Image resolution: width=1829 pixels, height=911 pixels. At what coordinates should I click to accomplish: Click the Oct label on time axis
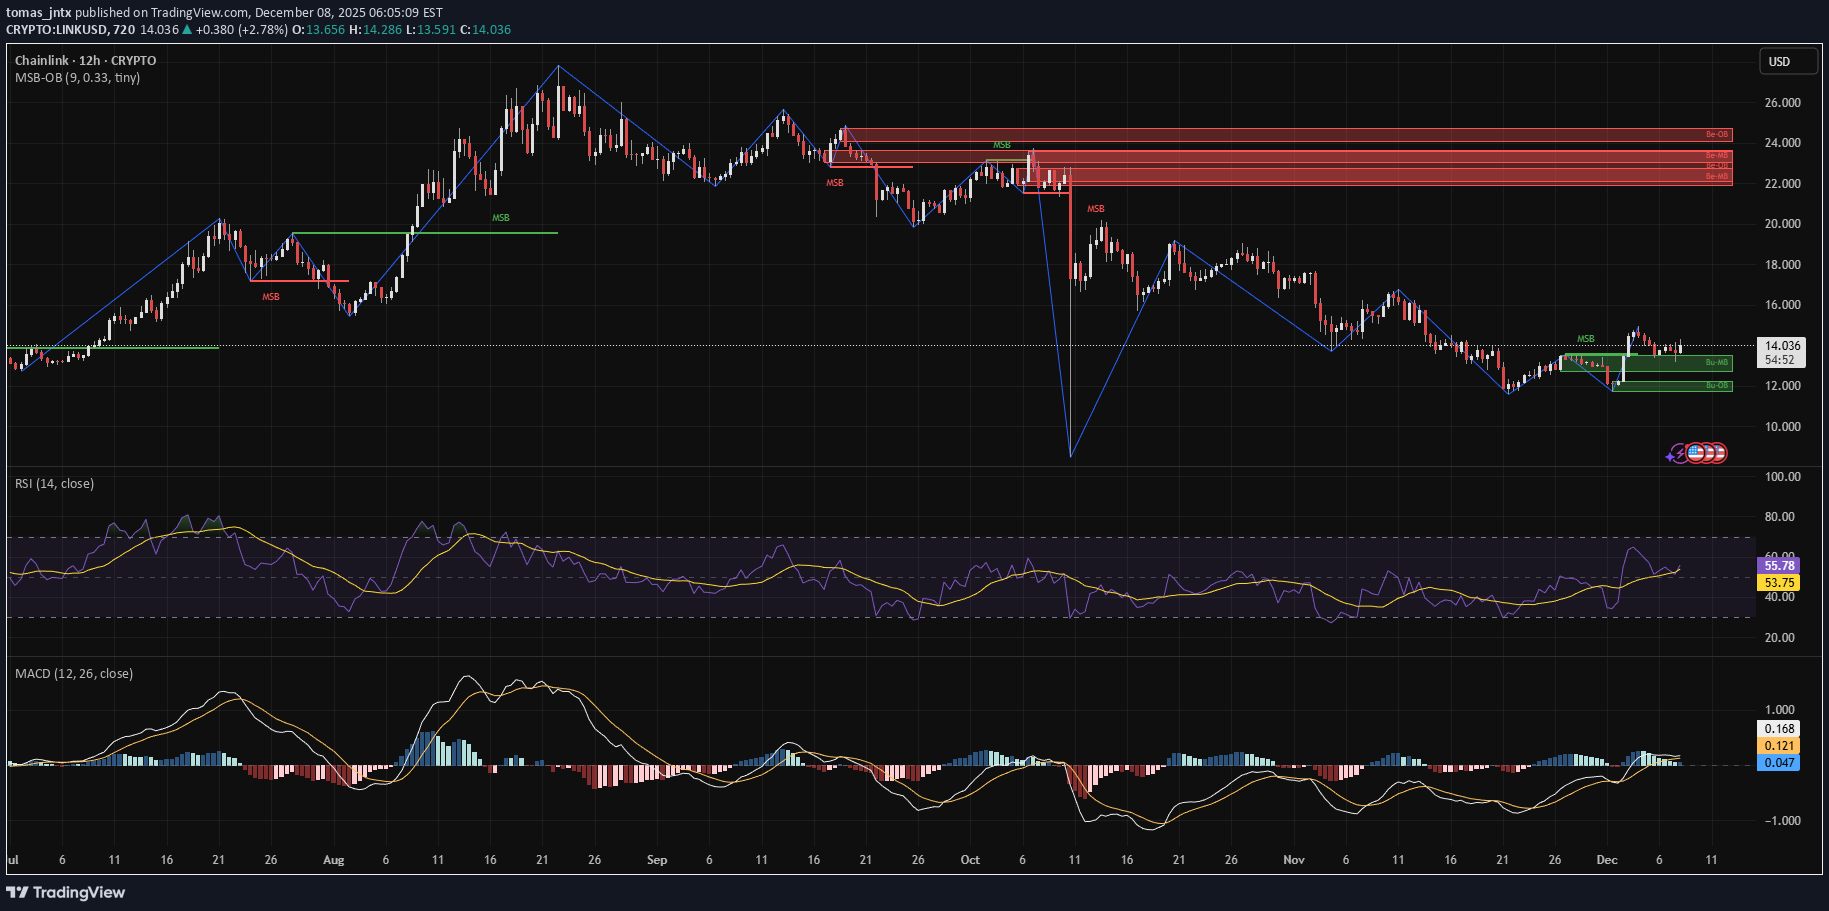[x=970, y=860]
